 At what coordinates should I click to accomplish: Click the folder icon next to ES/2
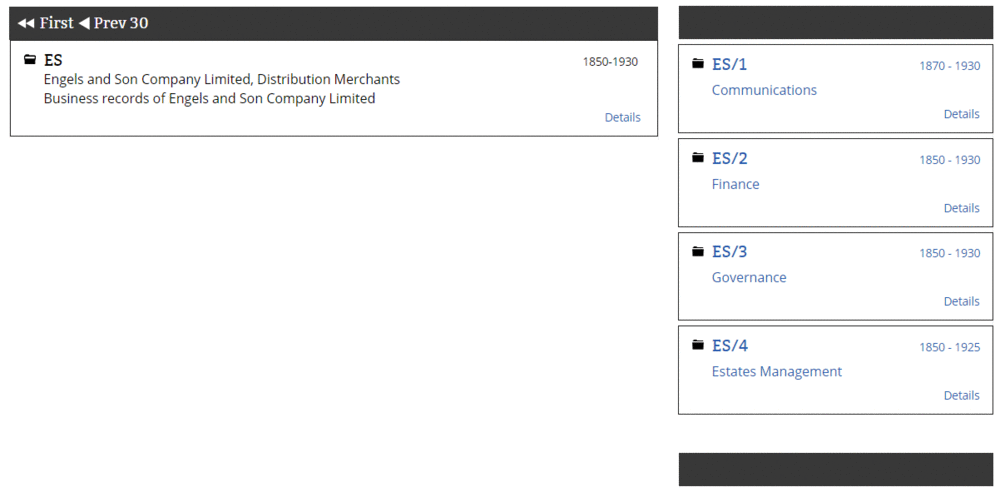(698, 158)
